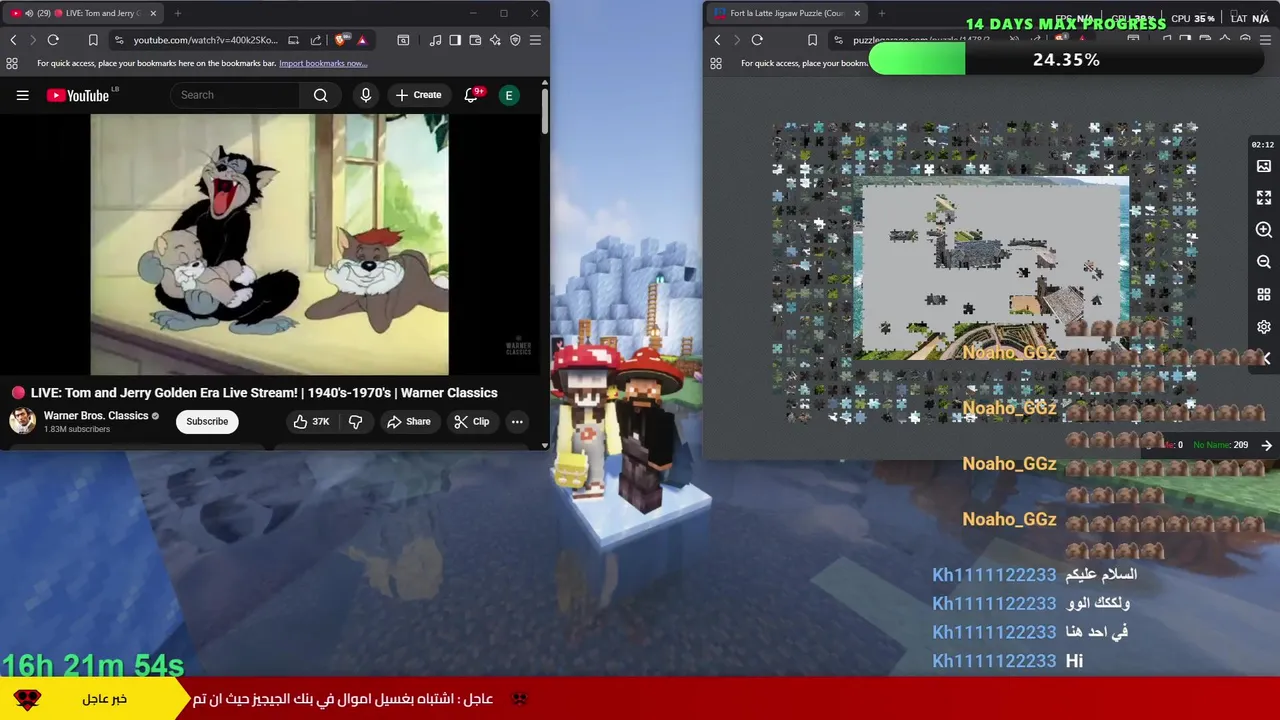Open the YouTube hamburger guide menu
Screen dimensions: 1280x720
click(x=22, y=95)
